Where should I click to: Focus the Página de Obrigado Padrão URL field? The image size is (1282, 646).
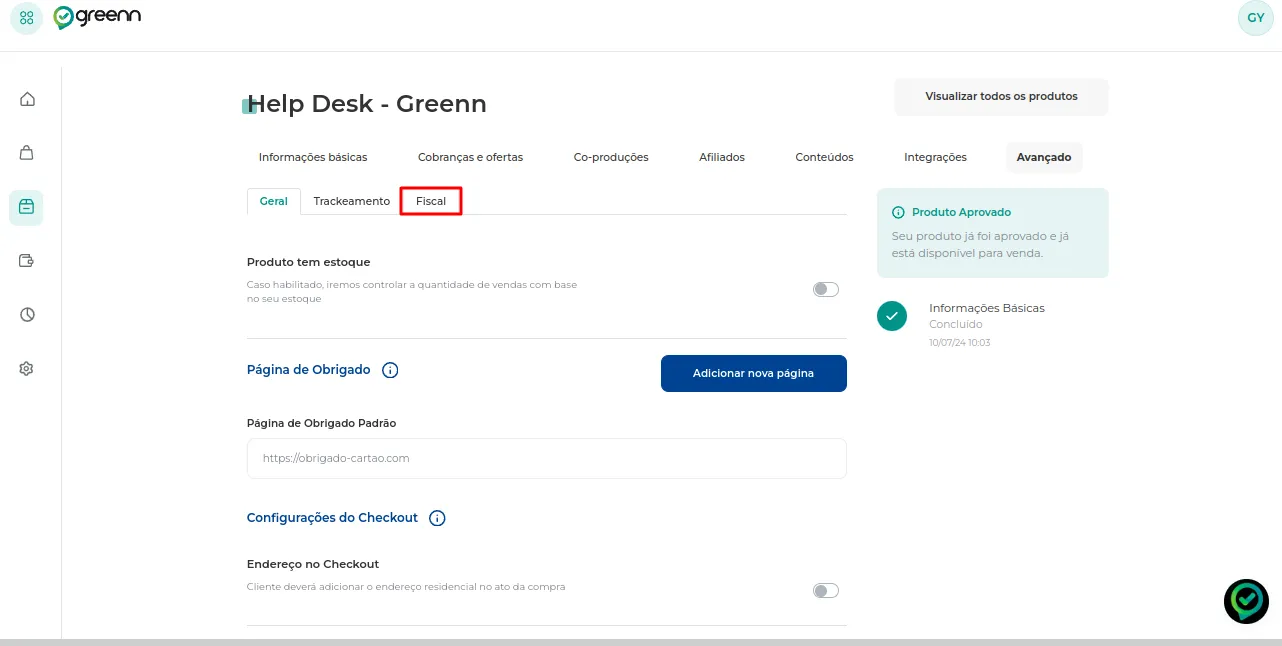(x=547, y=458)
